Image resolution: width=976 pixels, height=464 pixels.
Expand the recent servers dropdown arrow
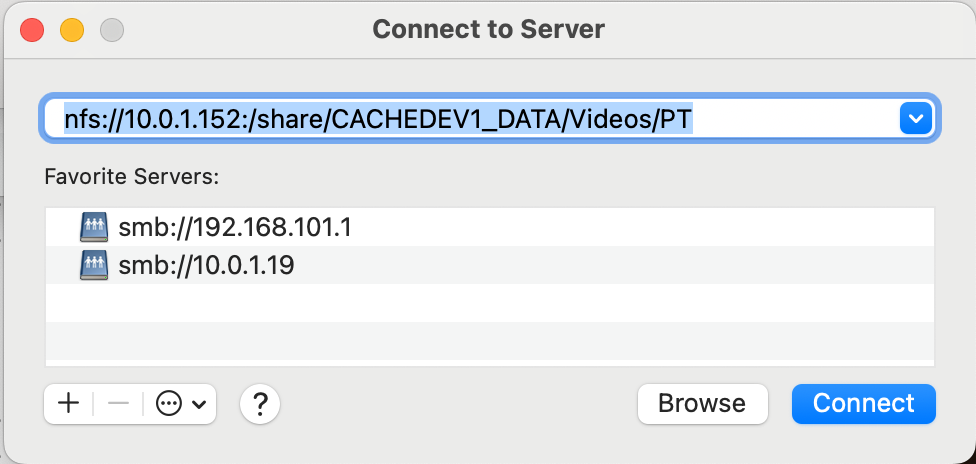coord(915,120)
